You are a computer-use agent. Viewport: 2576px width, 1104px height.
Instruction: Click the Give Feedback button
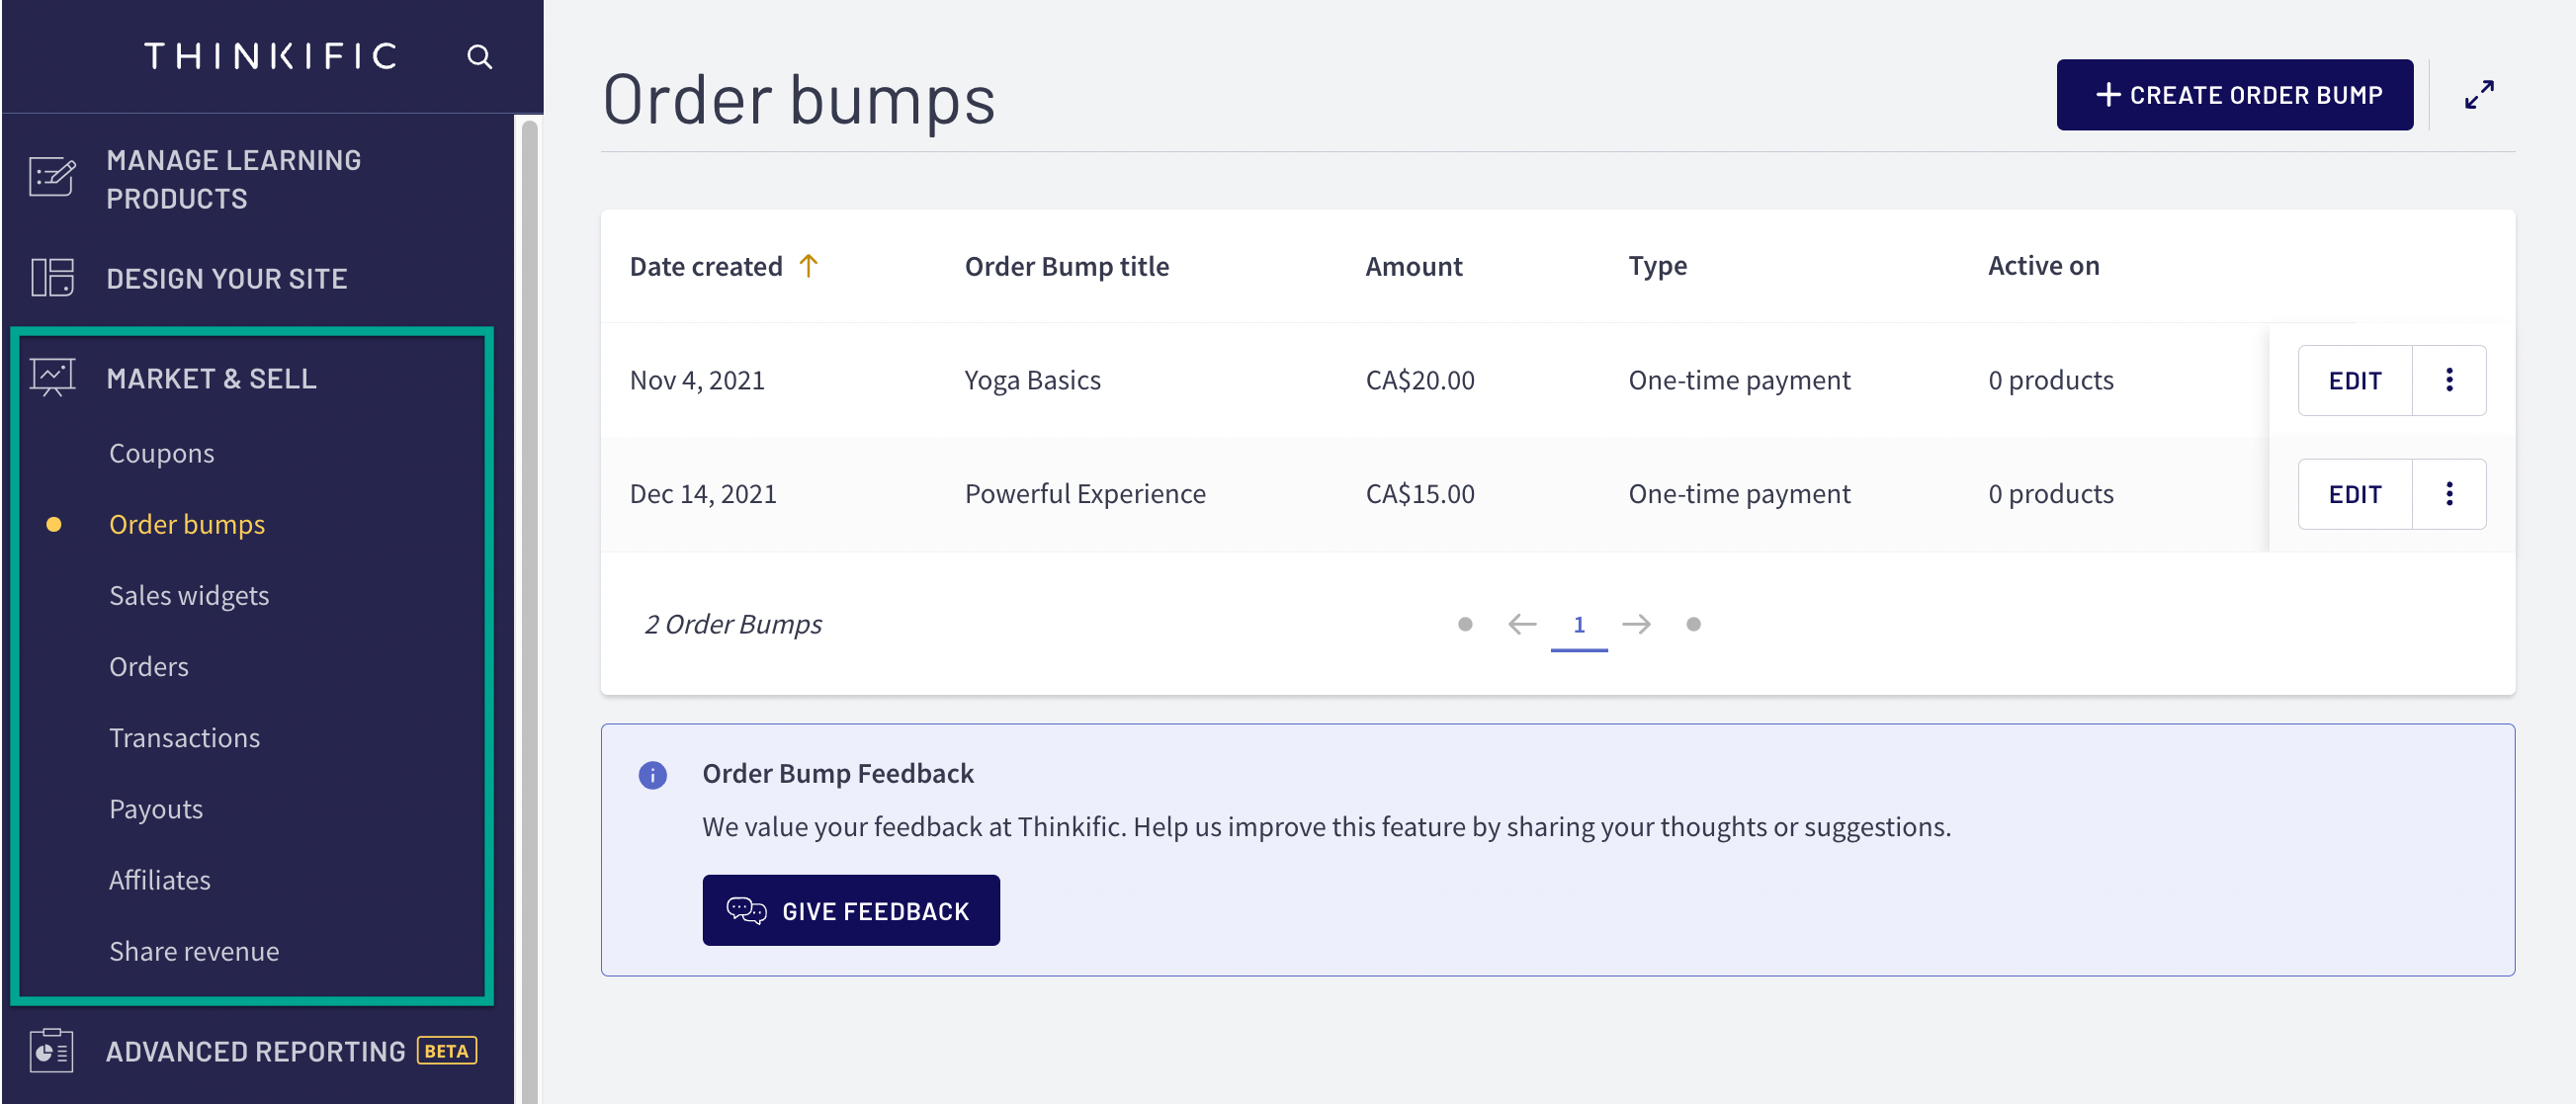pyautogui.click(x=851, y=910)
